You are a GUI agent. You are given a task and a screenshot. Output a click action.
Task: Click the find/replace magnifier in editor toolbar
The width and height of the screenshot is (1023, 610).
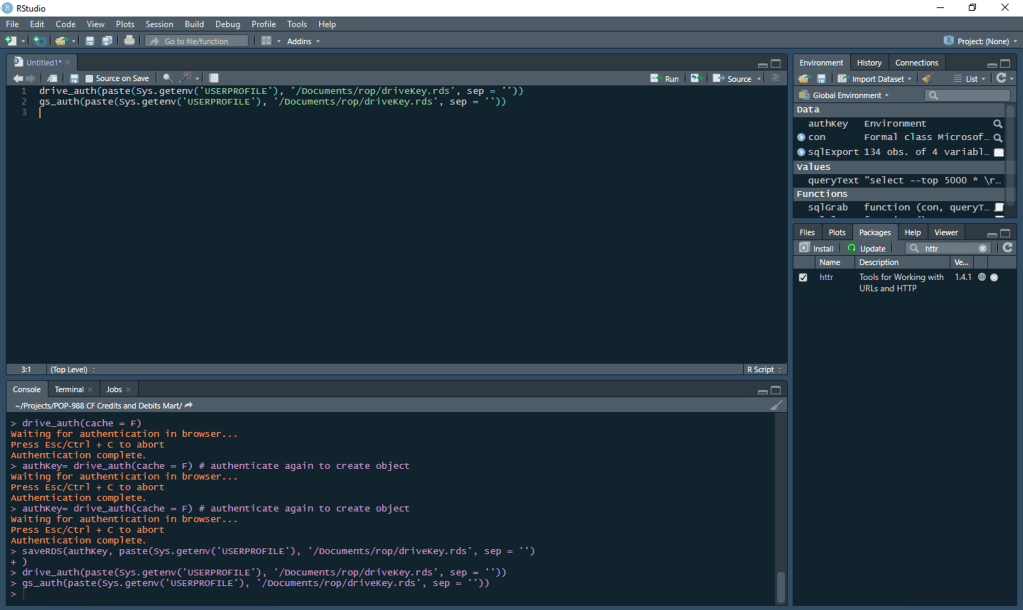click(167, 78)
